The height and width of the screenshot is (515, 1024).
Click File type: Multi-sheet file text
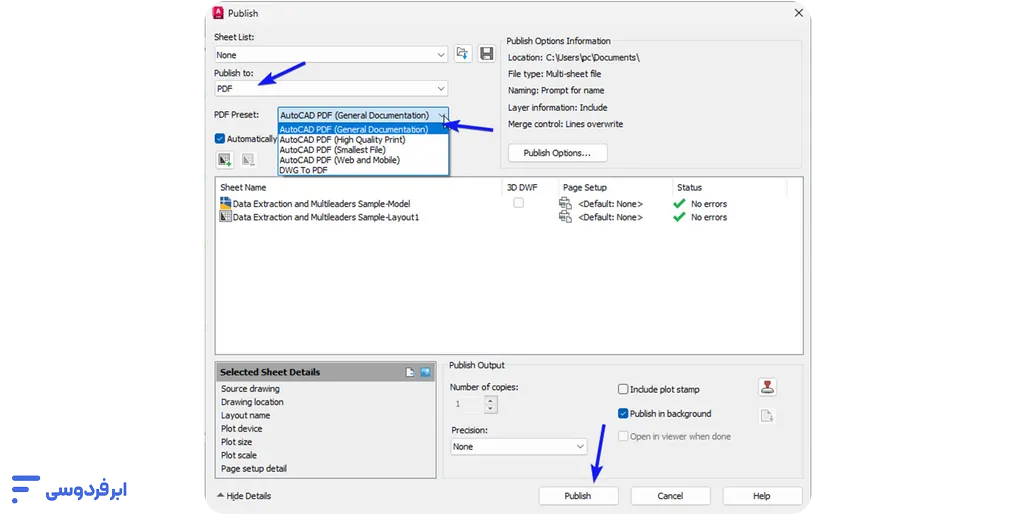pyautogui.click(x=554, y=74)
